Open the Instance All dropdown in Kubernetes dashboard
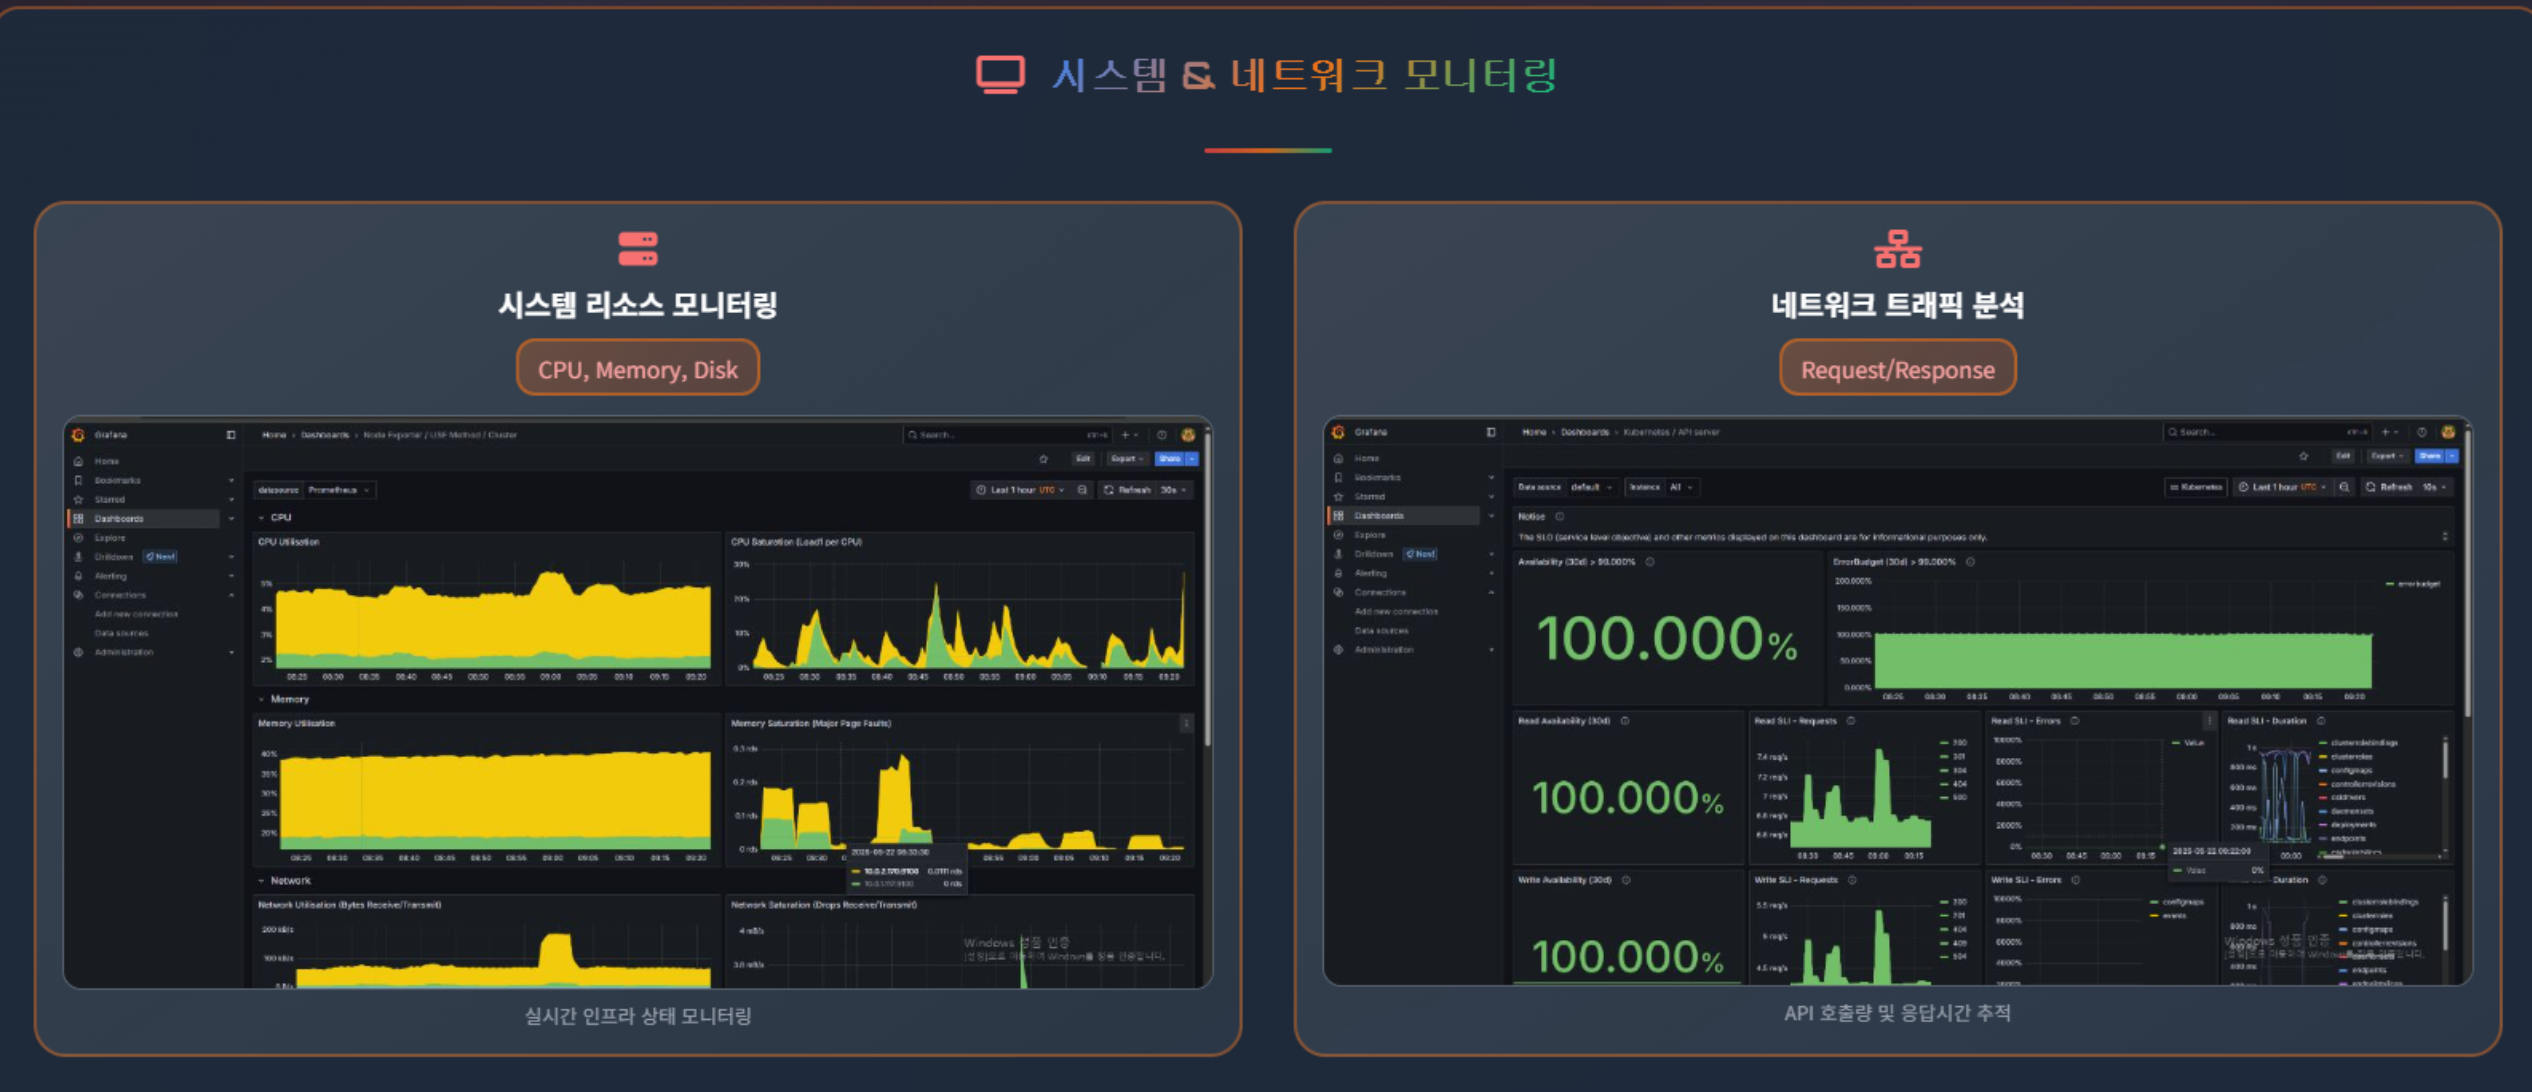The image size is (2532, 1092). (x=1681, y=487)
